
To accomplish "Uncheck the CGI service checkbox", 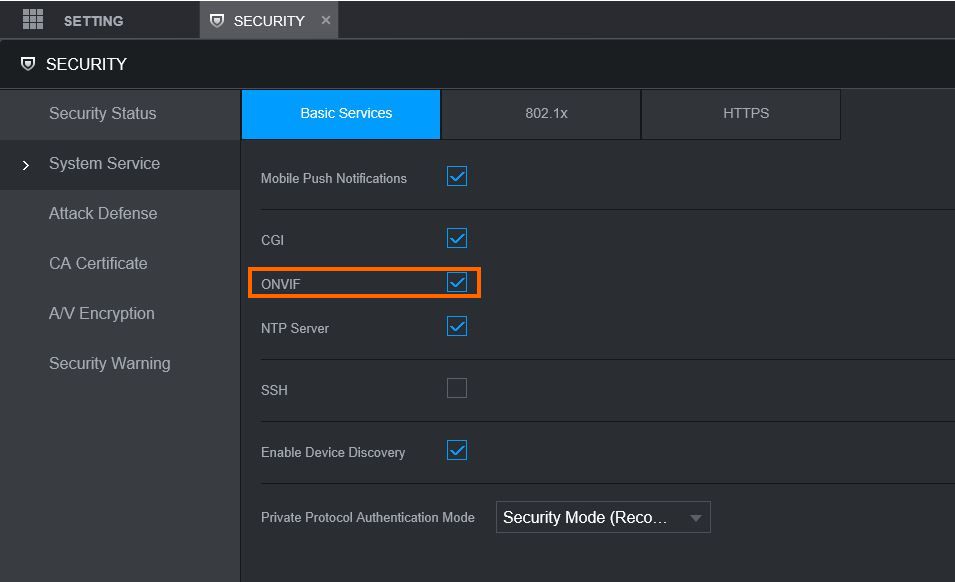I will (457, 239).
